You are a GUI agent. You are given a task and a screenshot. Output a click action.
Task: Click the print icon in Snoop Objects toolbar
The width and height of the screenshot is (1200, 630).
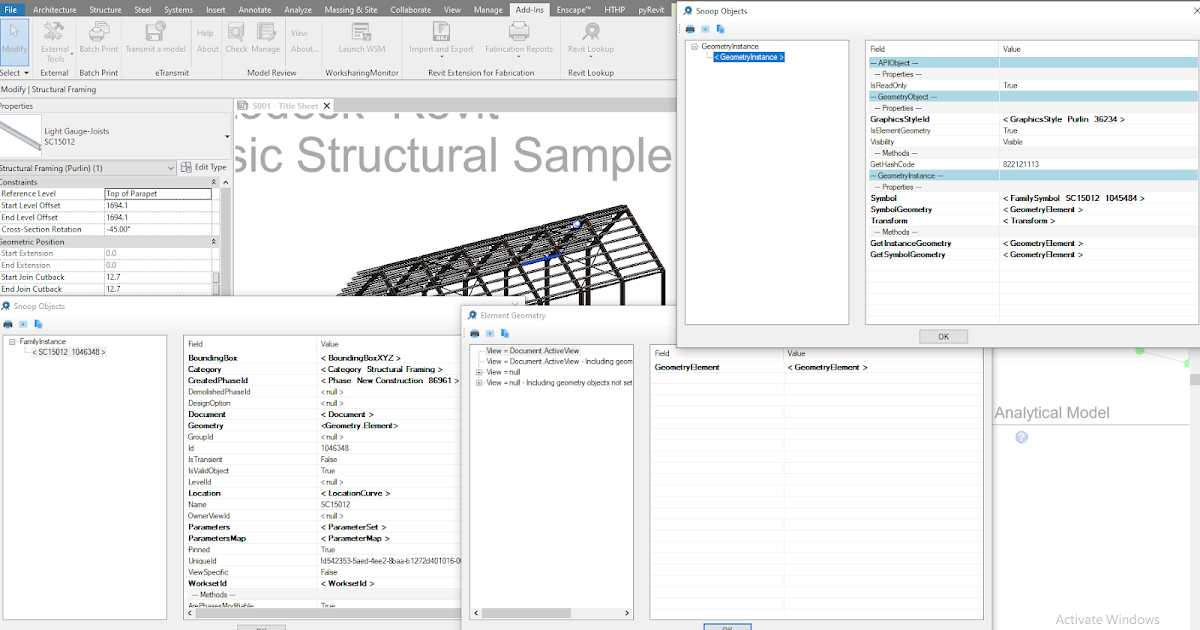(x=689, y=28)
